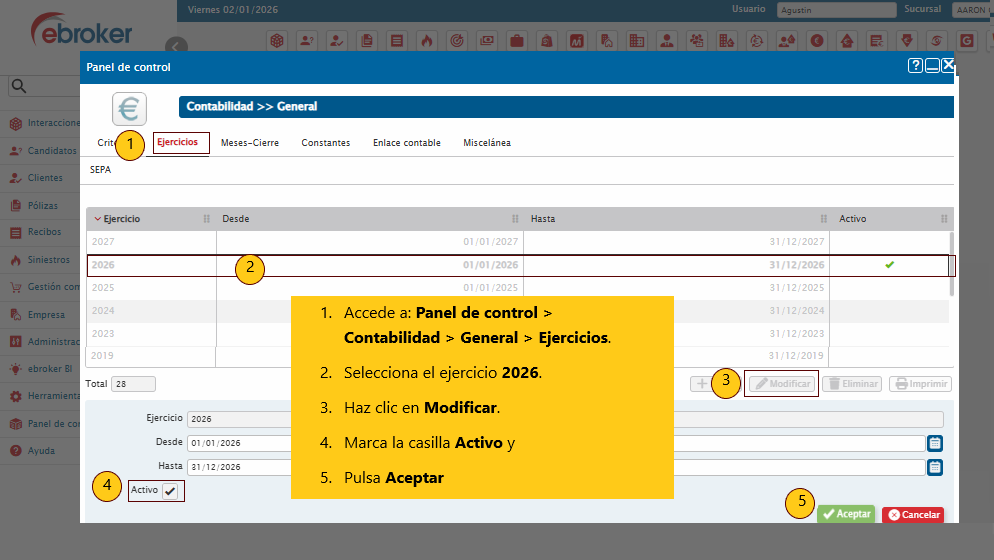Open calendar picker for Desde field
994x560 pixels.
(x=935, y=443)
